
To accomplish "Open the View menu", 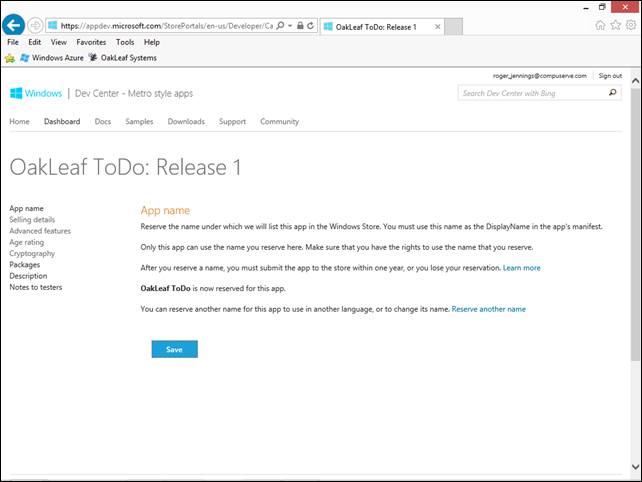I will (59, 42).
